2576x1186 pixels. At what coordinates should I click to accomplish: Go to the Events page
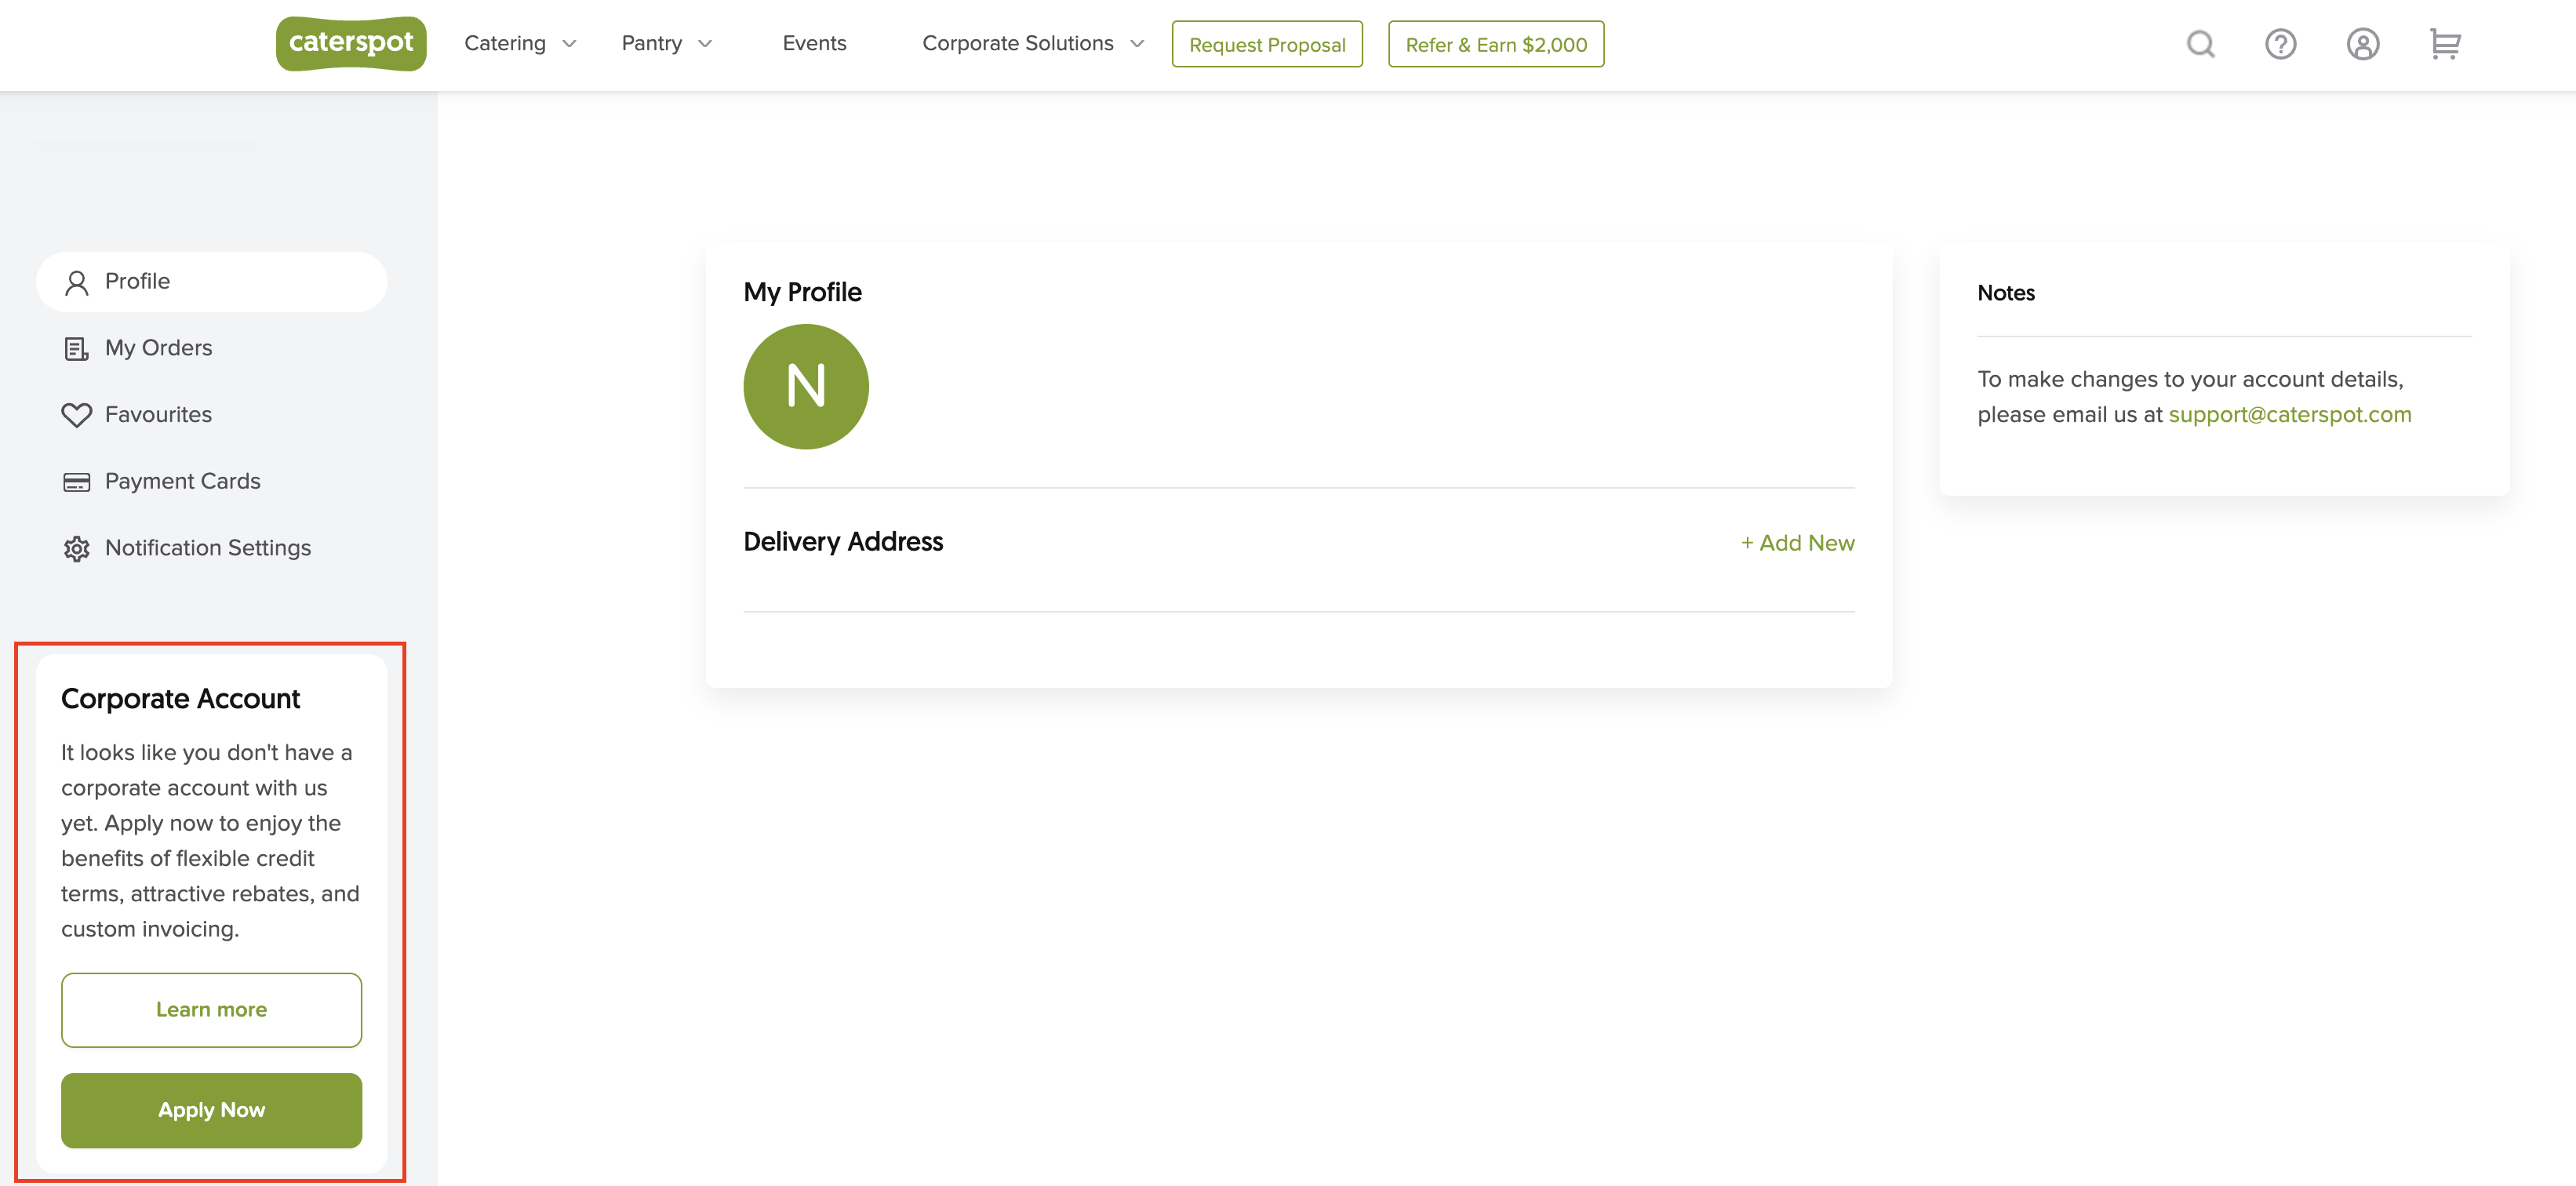click(x=814, y=43)
